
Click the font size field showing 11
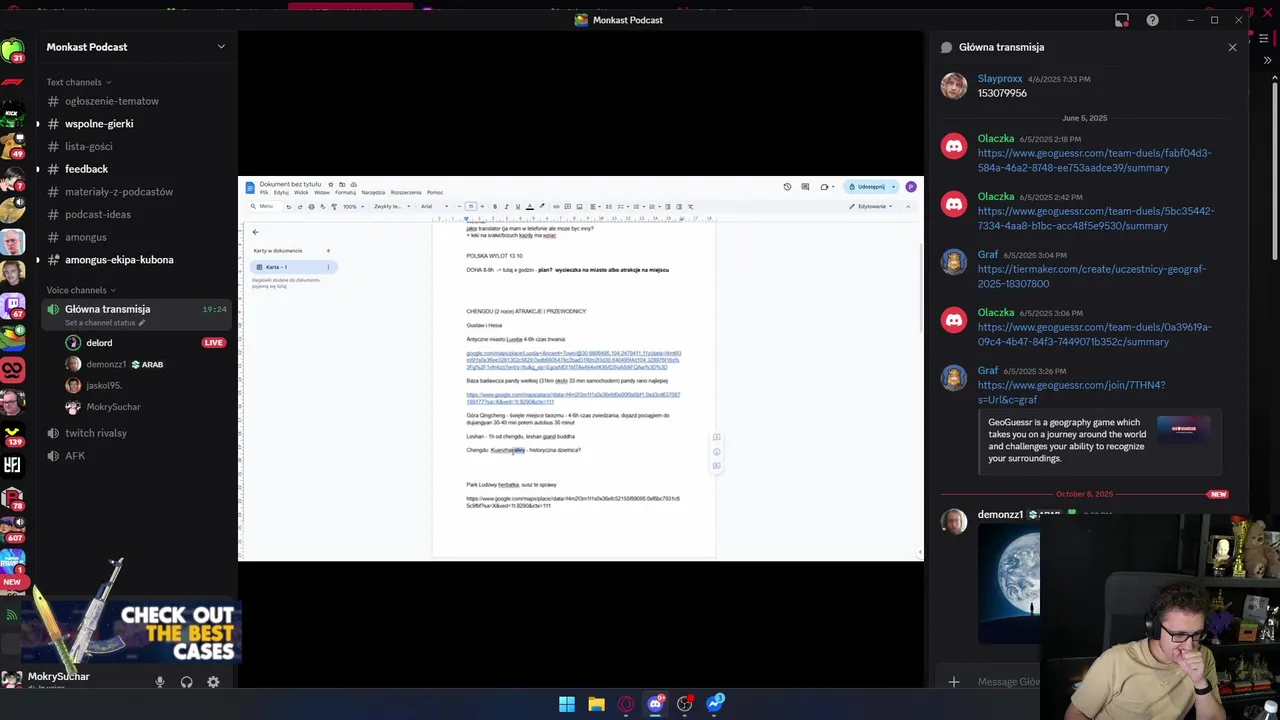pos(471,207)
